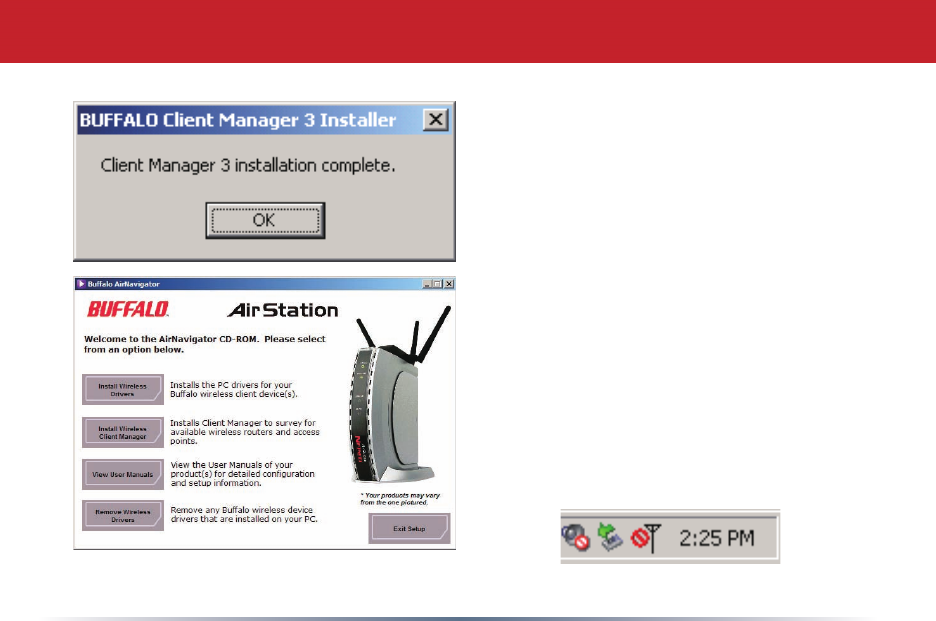Exit Setup in AirNavigator window
936x621 pixels.
pos(410,528)
